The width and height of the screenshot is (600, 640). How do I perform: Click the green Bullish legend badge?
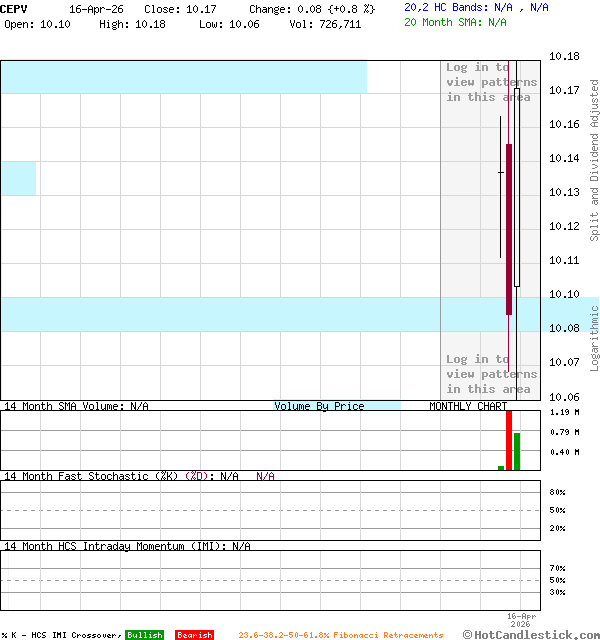(x=144, y=635)
